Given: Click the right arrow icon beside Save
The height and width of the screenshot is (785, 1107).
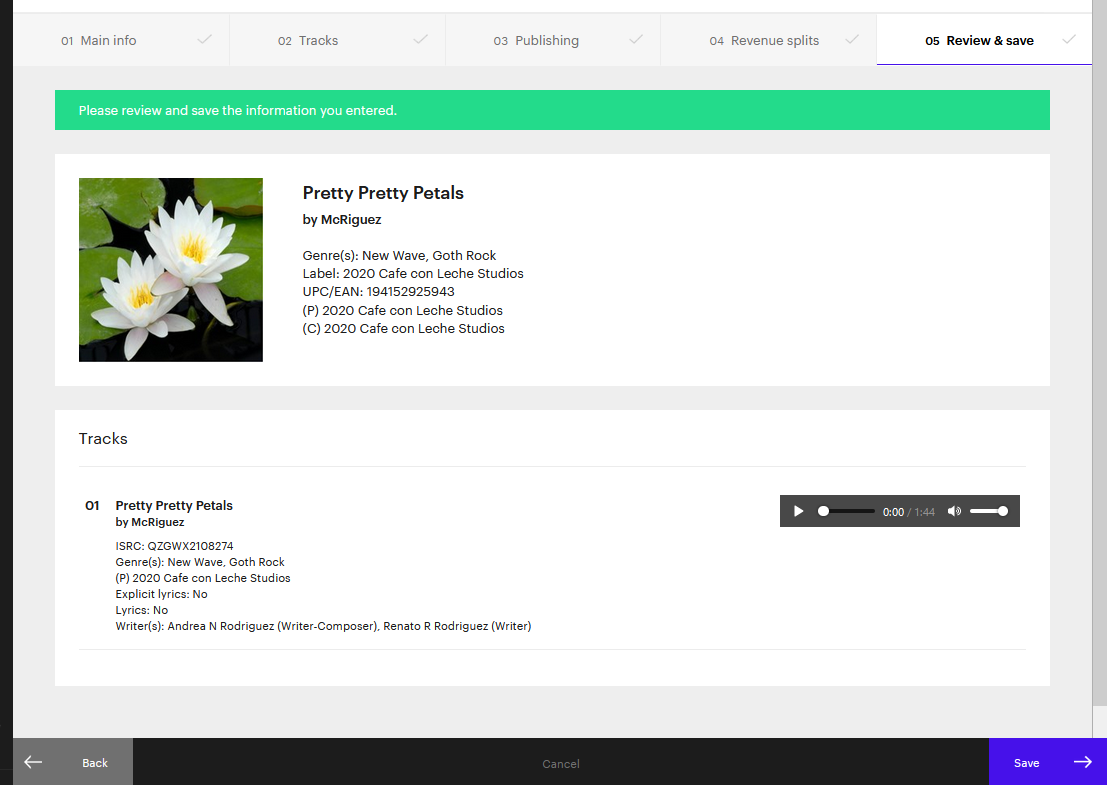Looking at the screenshot, I should tap(1083, 762).
